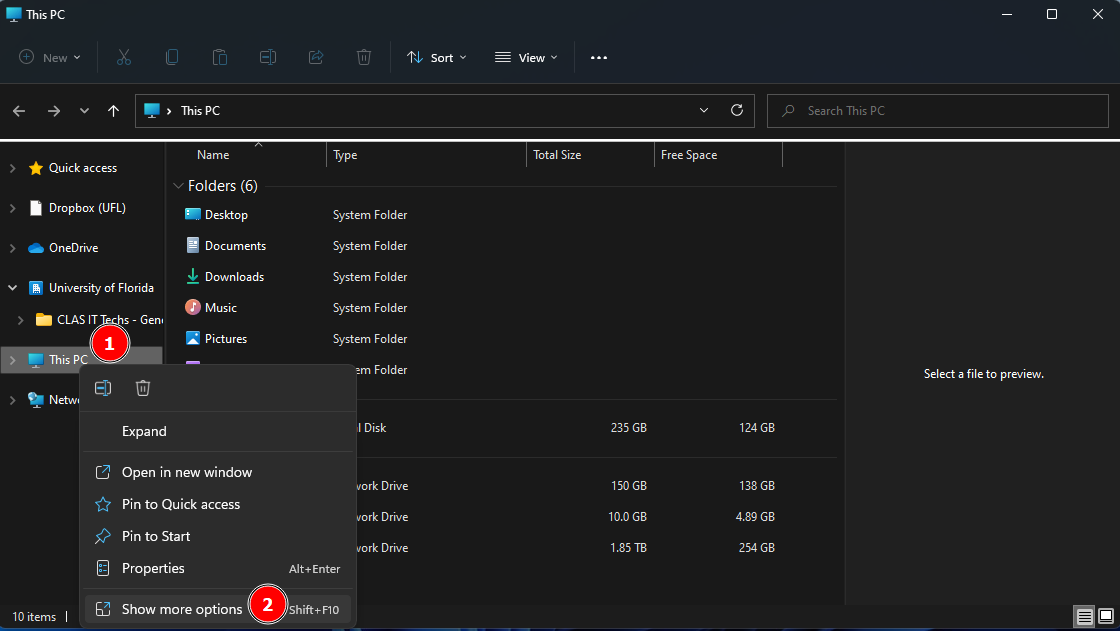Screen dimensions: 1120x631
Task: Click the Desktop folder icon
Action: pos(192,214)
